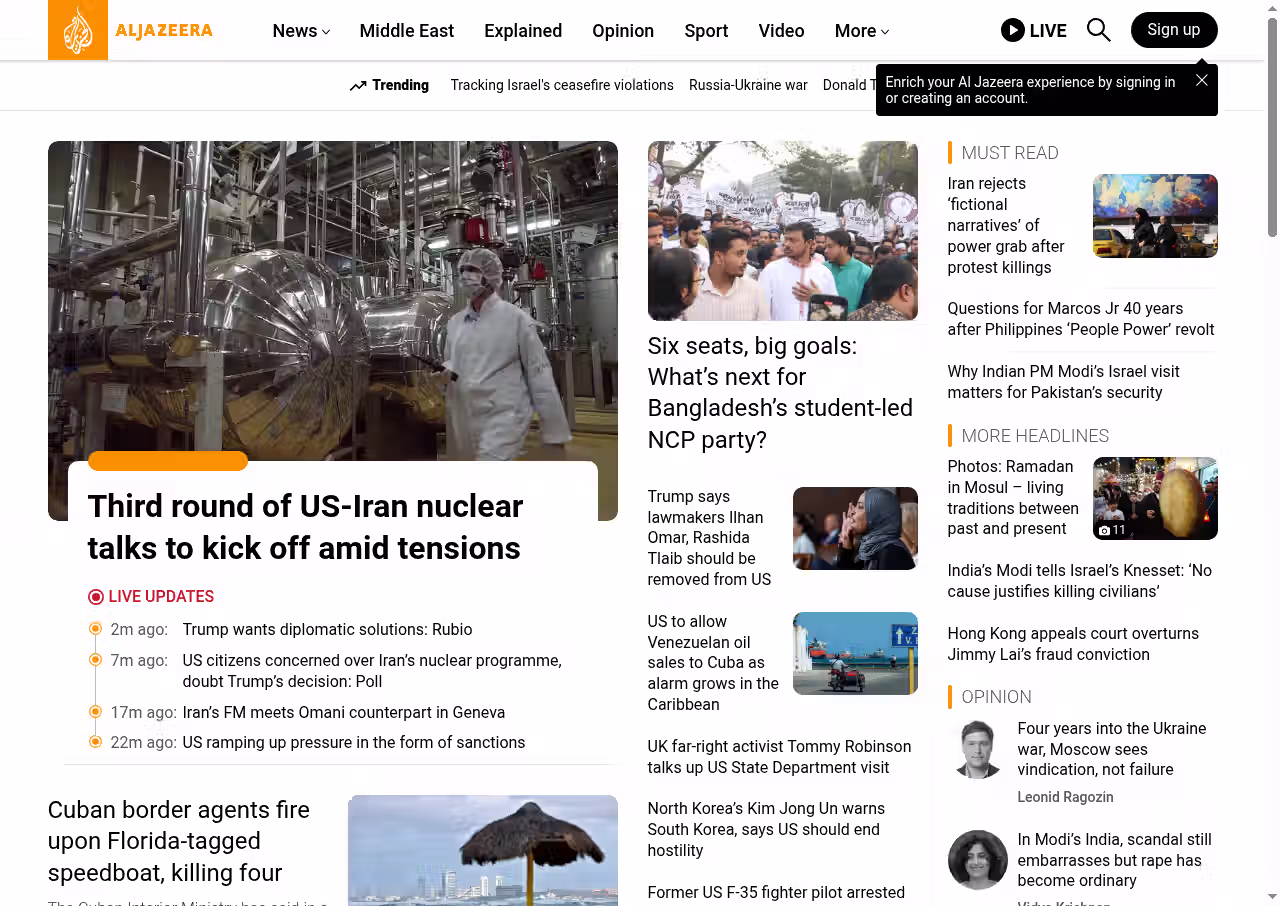
Task: Click the Modi opinion author's portrait
Action: [x=977, y=859]
